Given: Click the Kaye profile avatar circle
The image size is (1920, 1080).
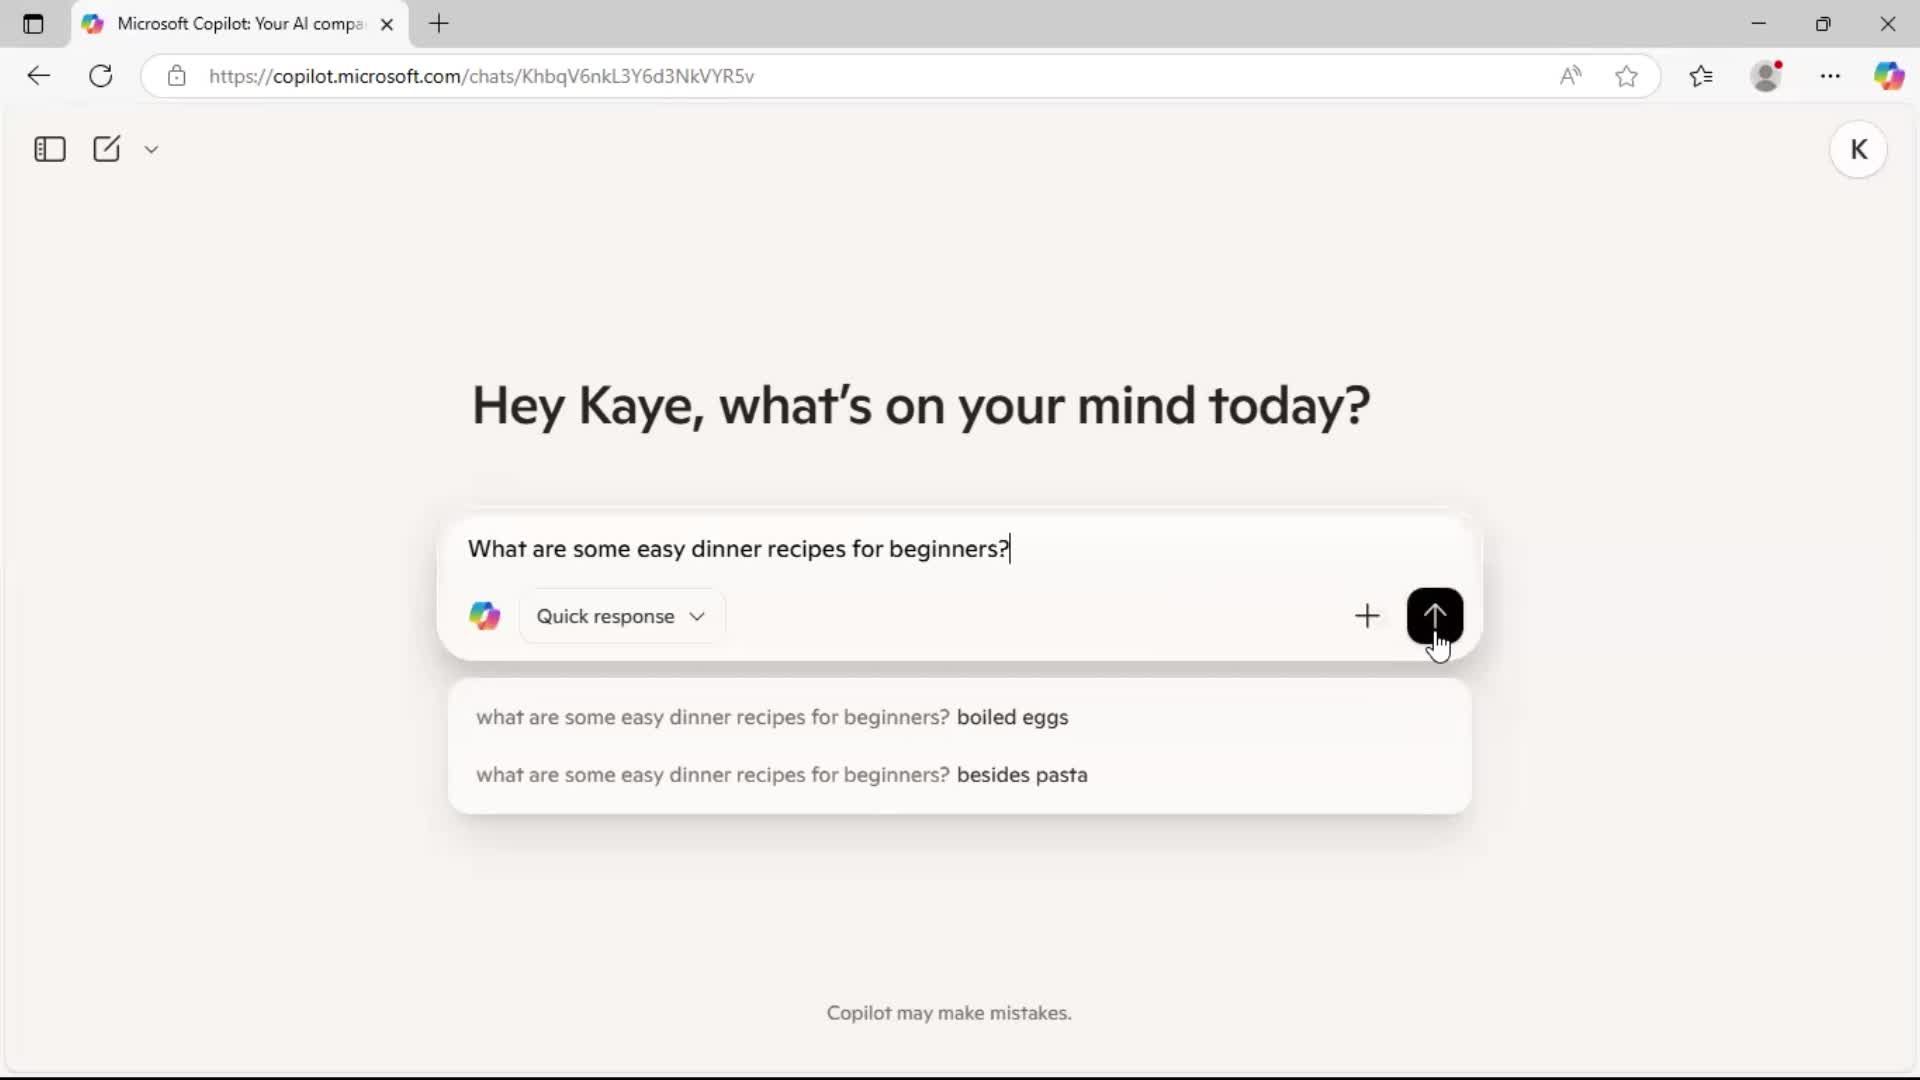Looking at the screenshot, I should (x=1859, y=148).
